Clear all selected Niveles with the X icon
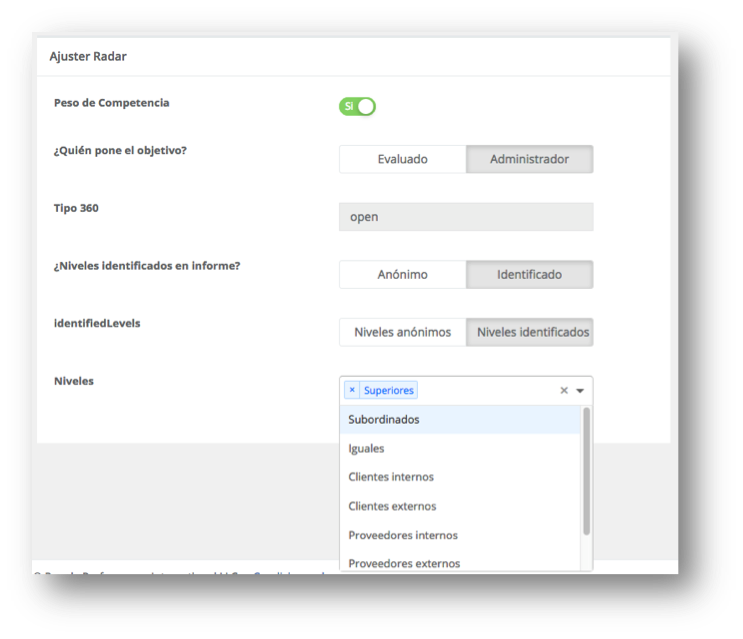The image size is (743, 639). [x=564, y=390]
